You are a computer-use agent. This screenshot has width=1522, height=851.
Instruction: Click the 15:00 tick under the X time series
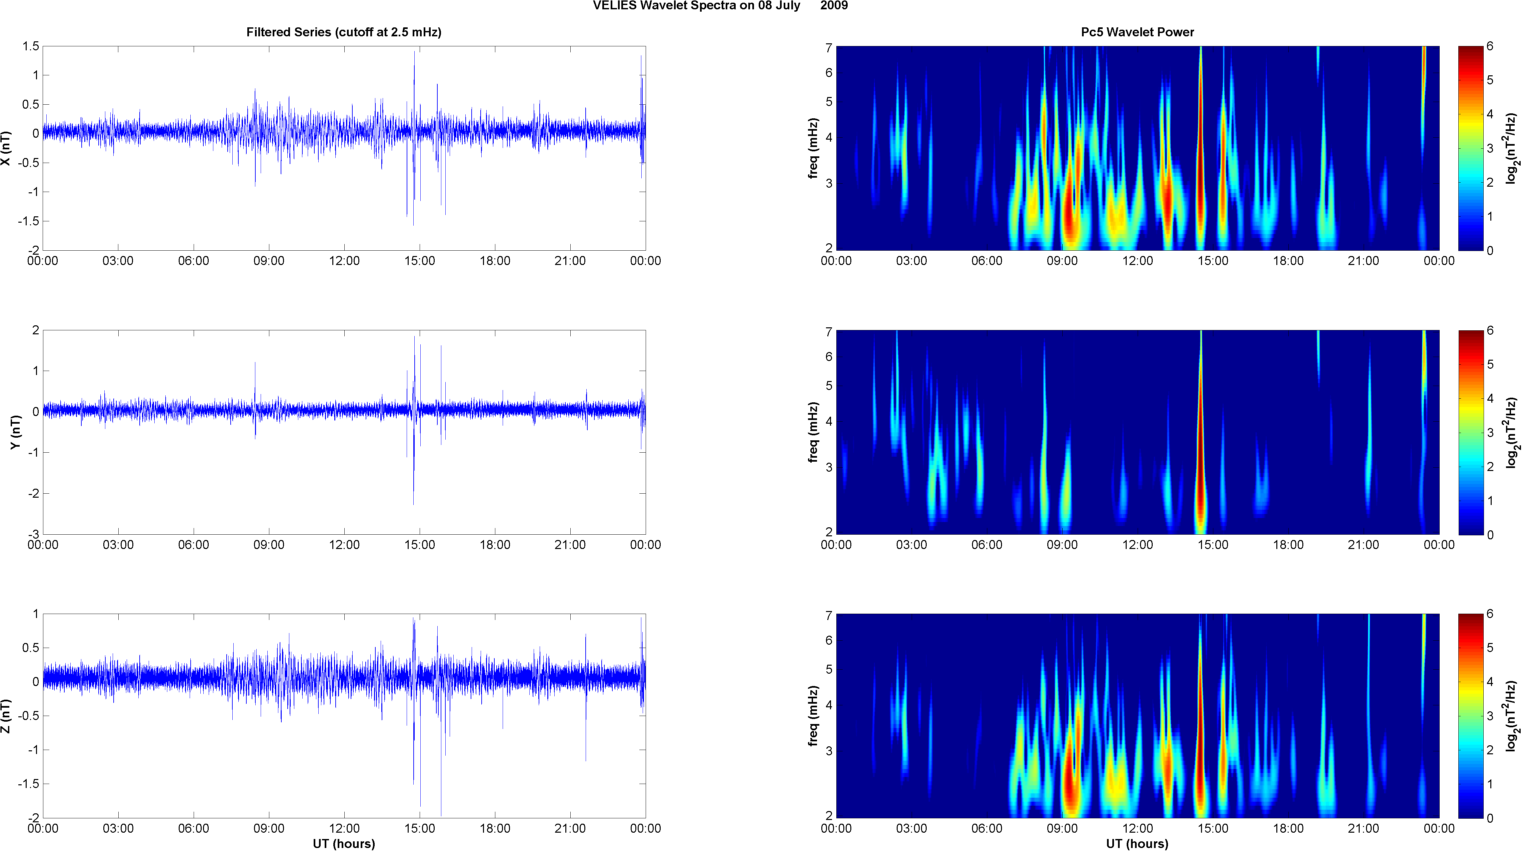420,261
